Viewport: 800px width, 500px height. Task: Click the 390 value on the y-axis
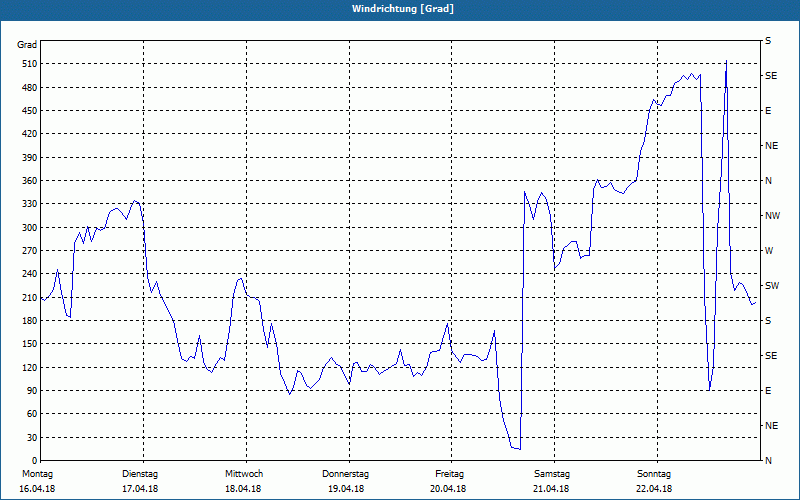30,158
